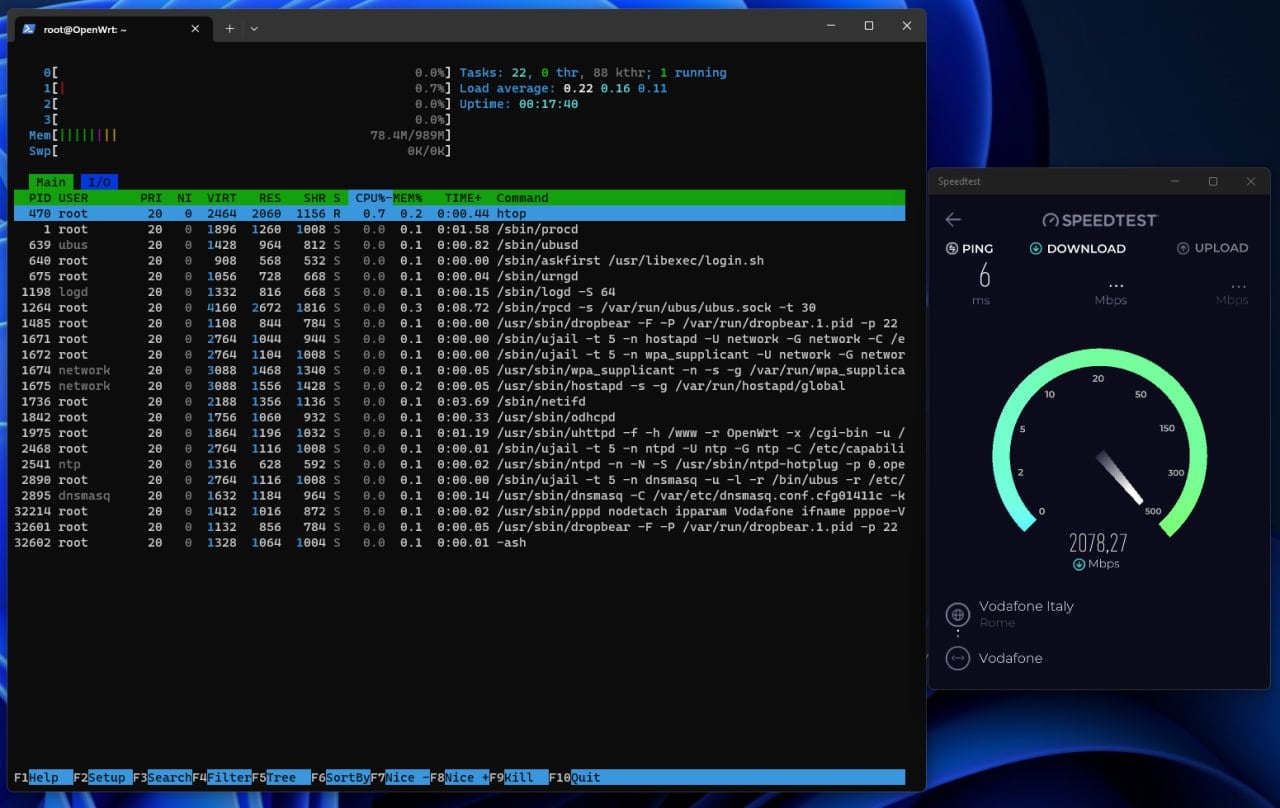Sort by TIME+ column header

click(x=463, y=198)
